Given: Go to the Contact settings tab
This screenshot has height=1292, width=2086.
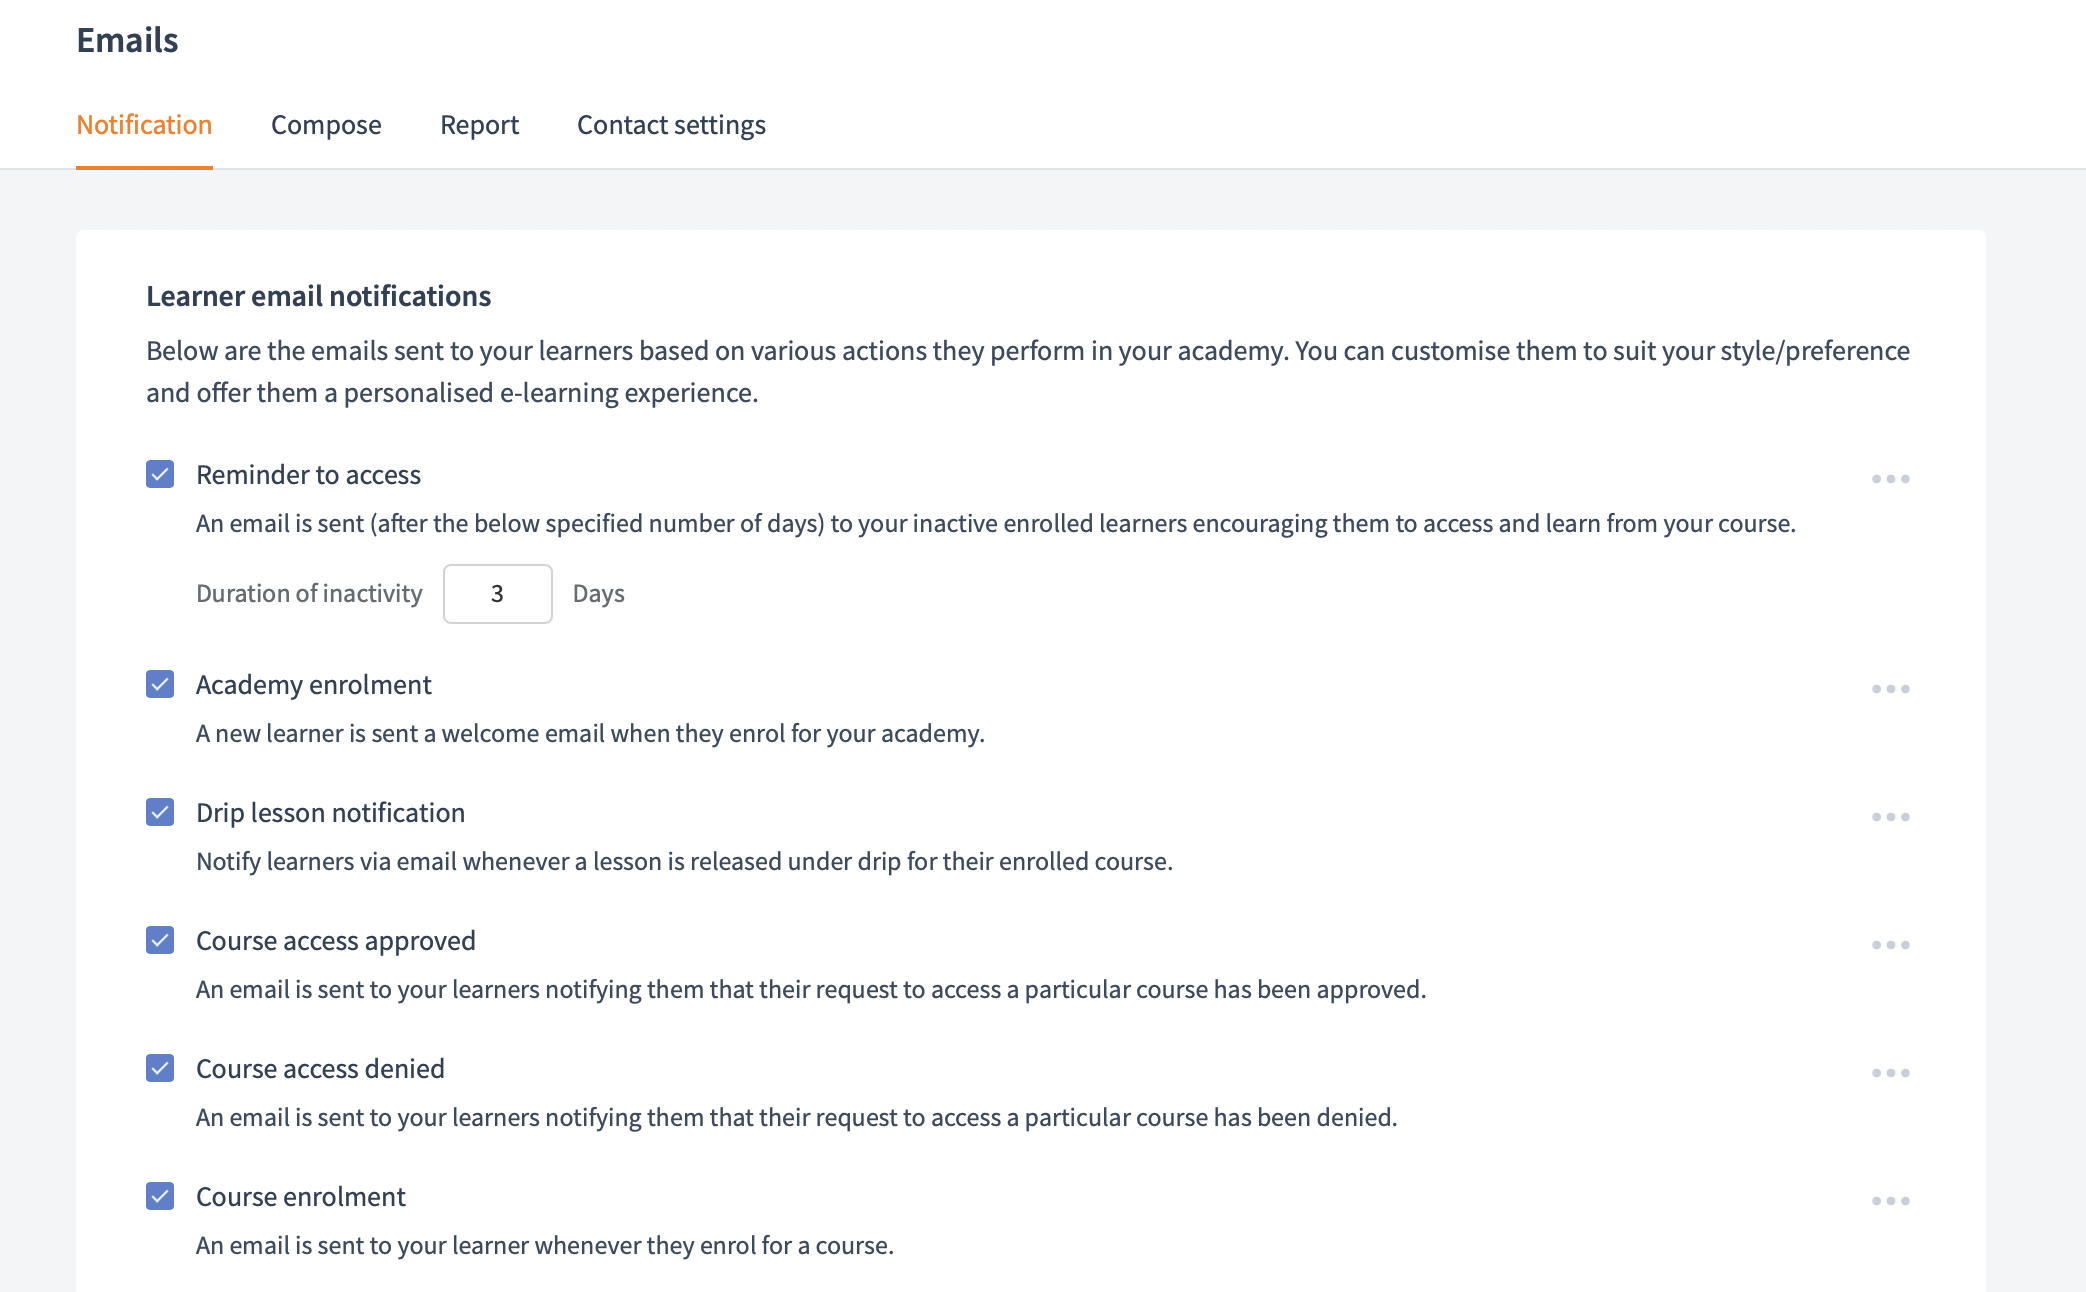Looking at the screenshot, I should [671, 125].
